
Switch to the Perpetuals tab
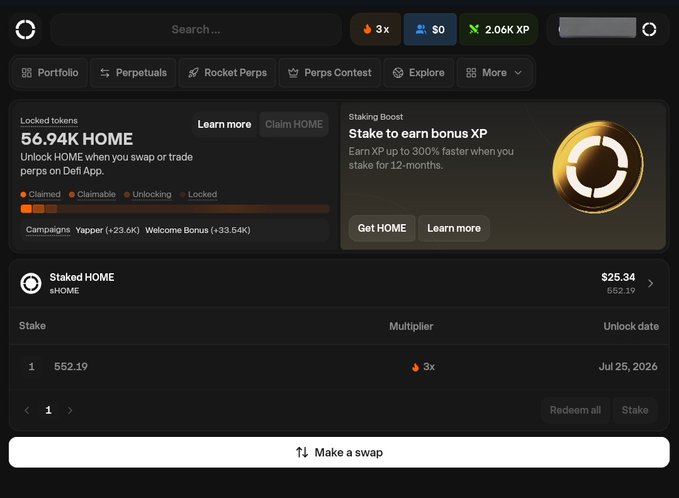click(x=133, y=73)
